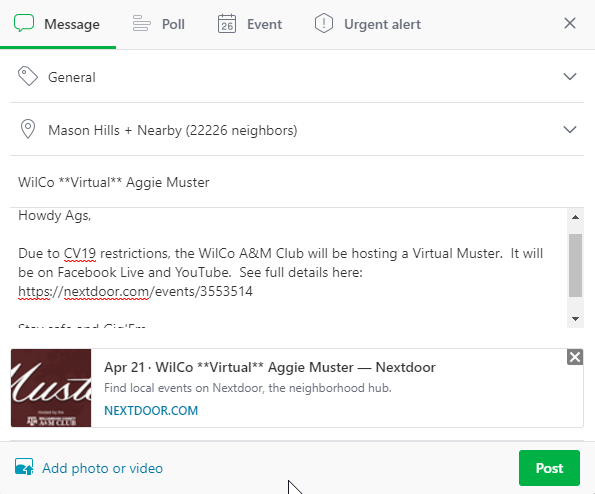Close the post composer dialog
Screen dimensions: 595x494
click(570, 24)
